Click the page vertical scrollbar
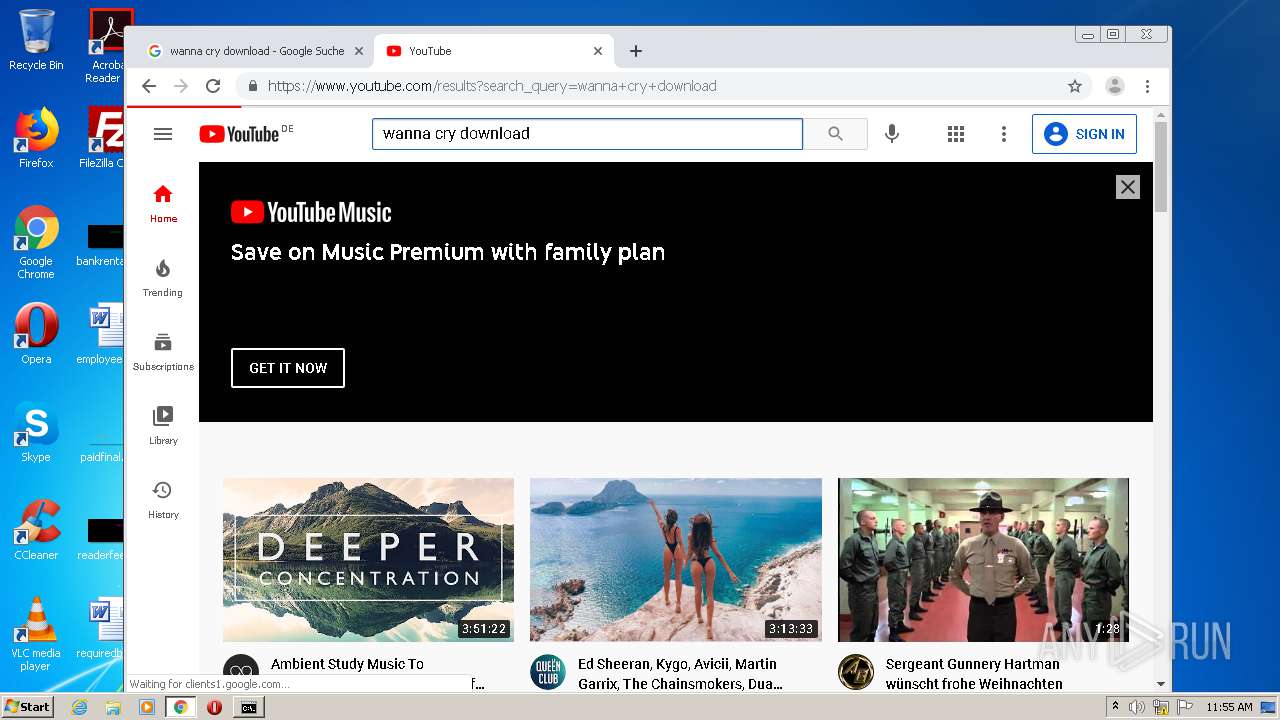The image size is (1280, 720). [1161, 165]
